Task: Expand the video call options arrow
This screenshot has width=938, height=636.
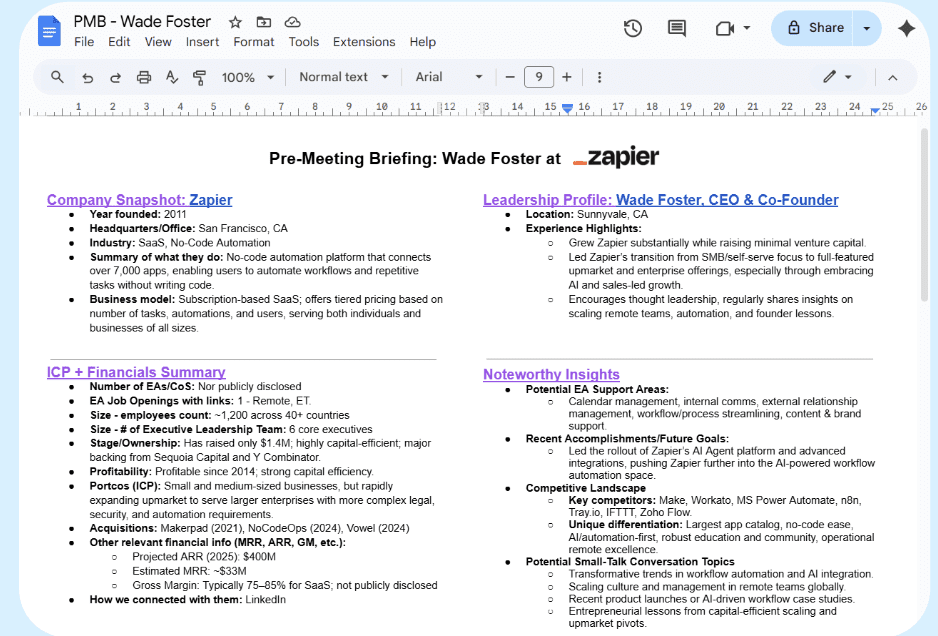Action: [747, 28]
